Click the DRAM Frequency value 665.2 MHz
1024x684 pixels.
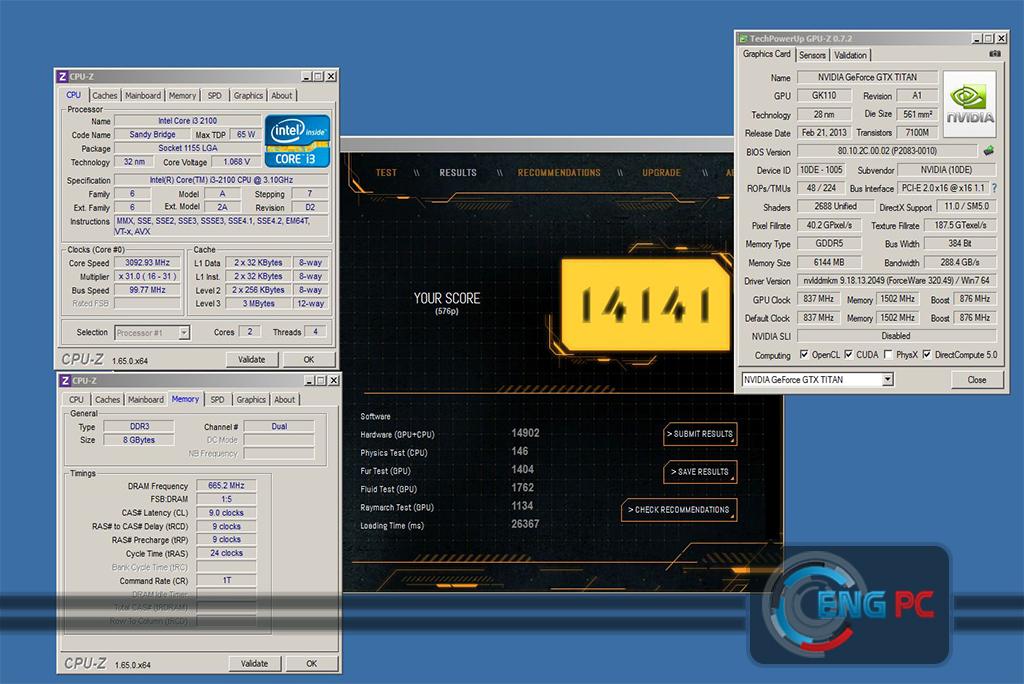click(x=226, y=486)
